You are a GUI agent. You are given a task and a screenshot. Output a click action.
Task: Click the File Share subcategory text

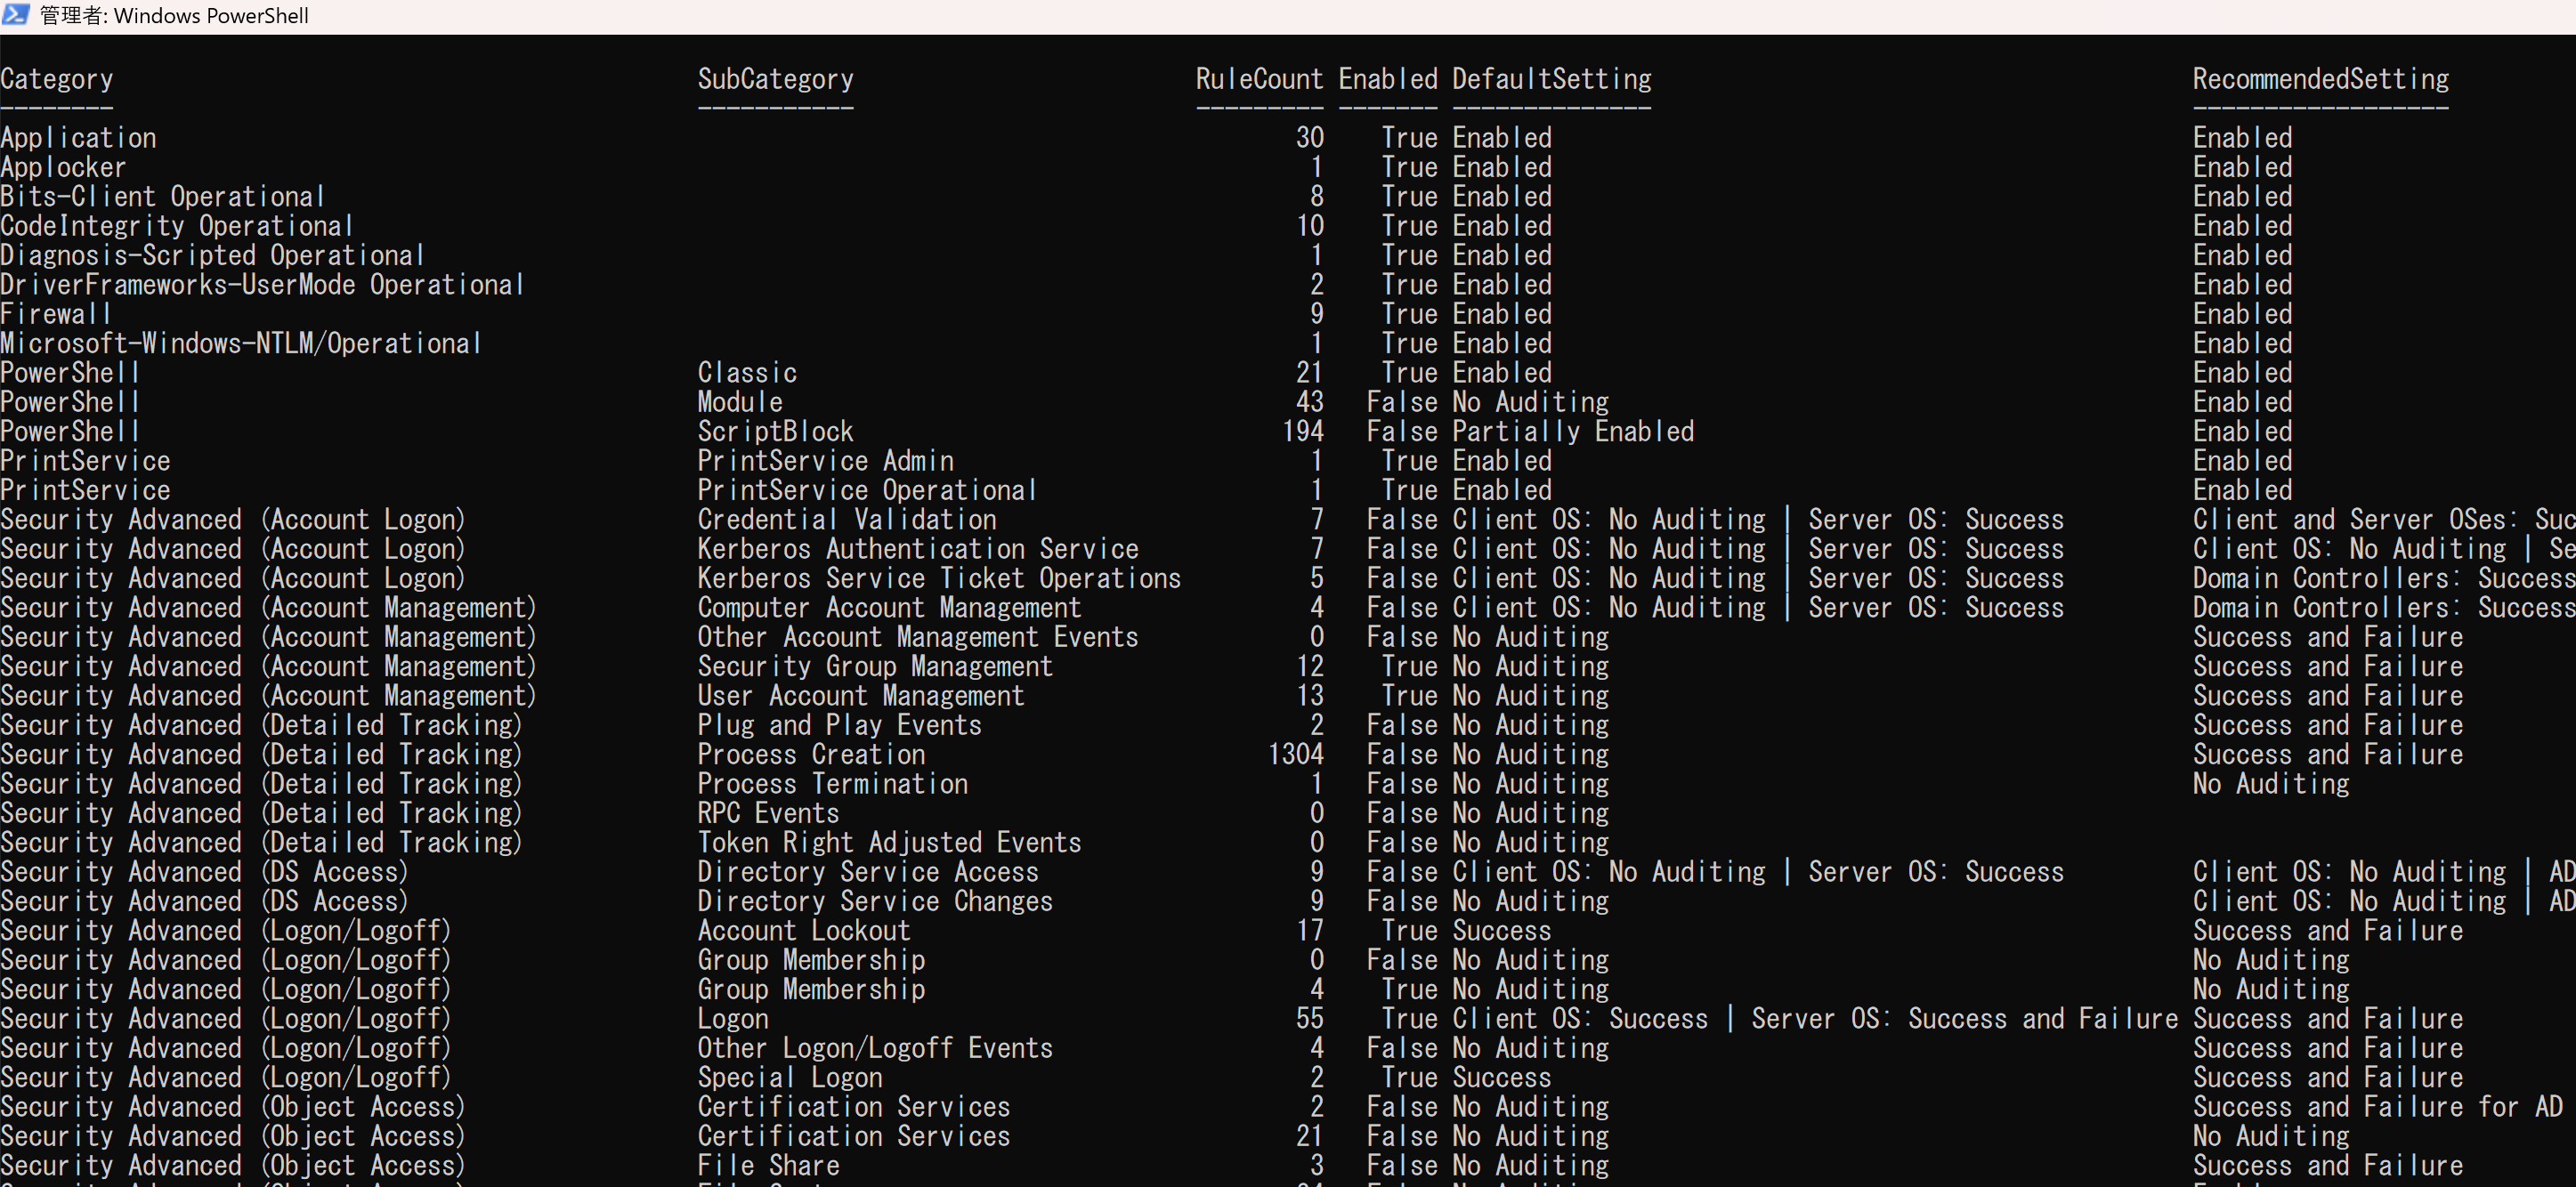(x=768, y=1166)
